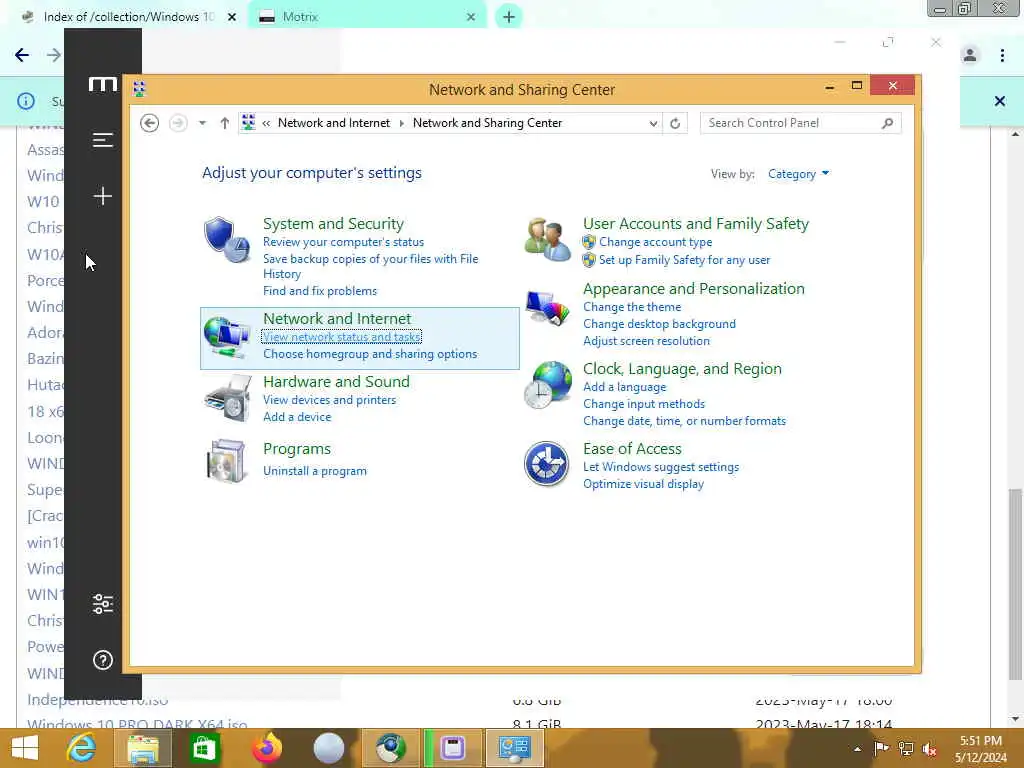1024x768 pixels.
Task: Click the browser page vertical scrollbar
Action: (1015, 583)
